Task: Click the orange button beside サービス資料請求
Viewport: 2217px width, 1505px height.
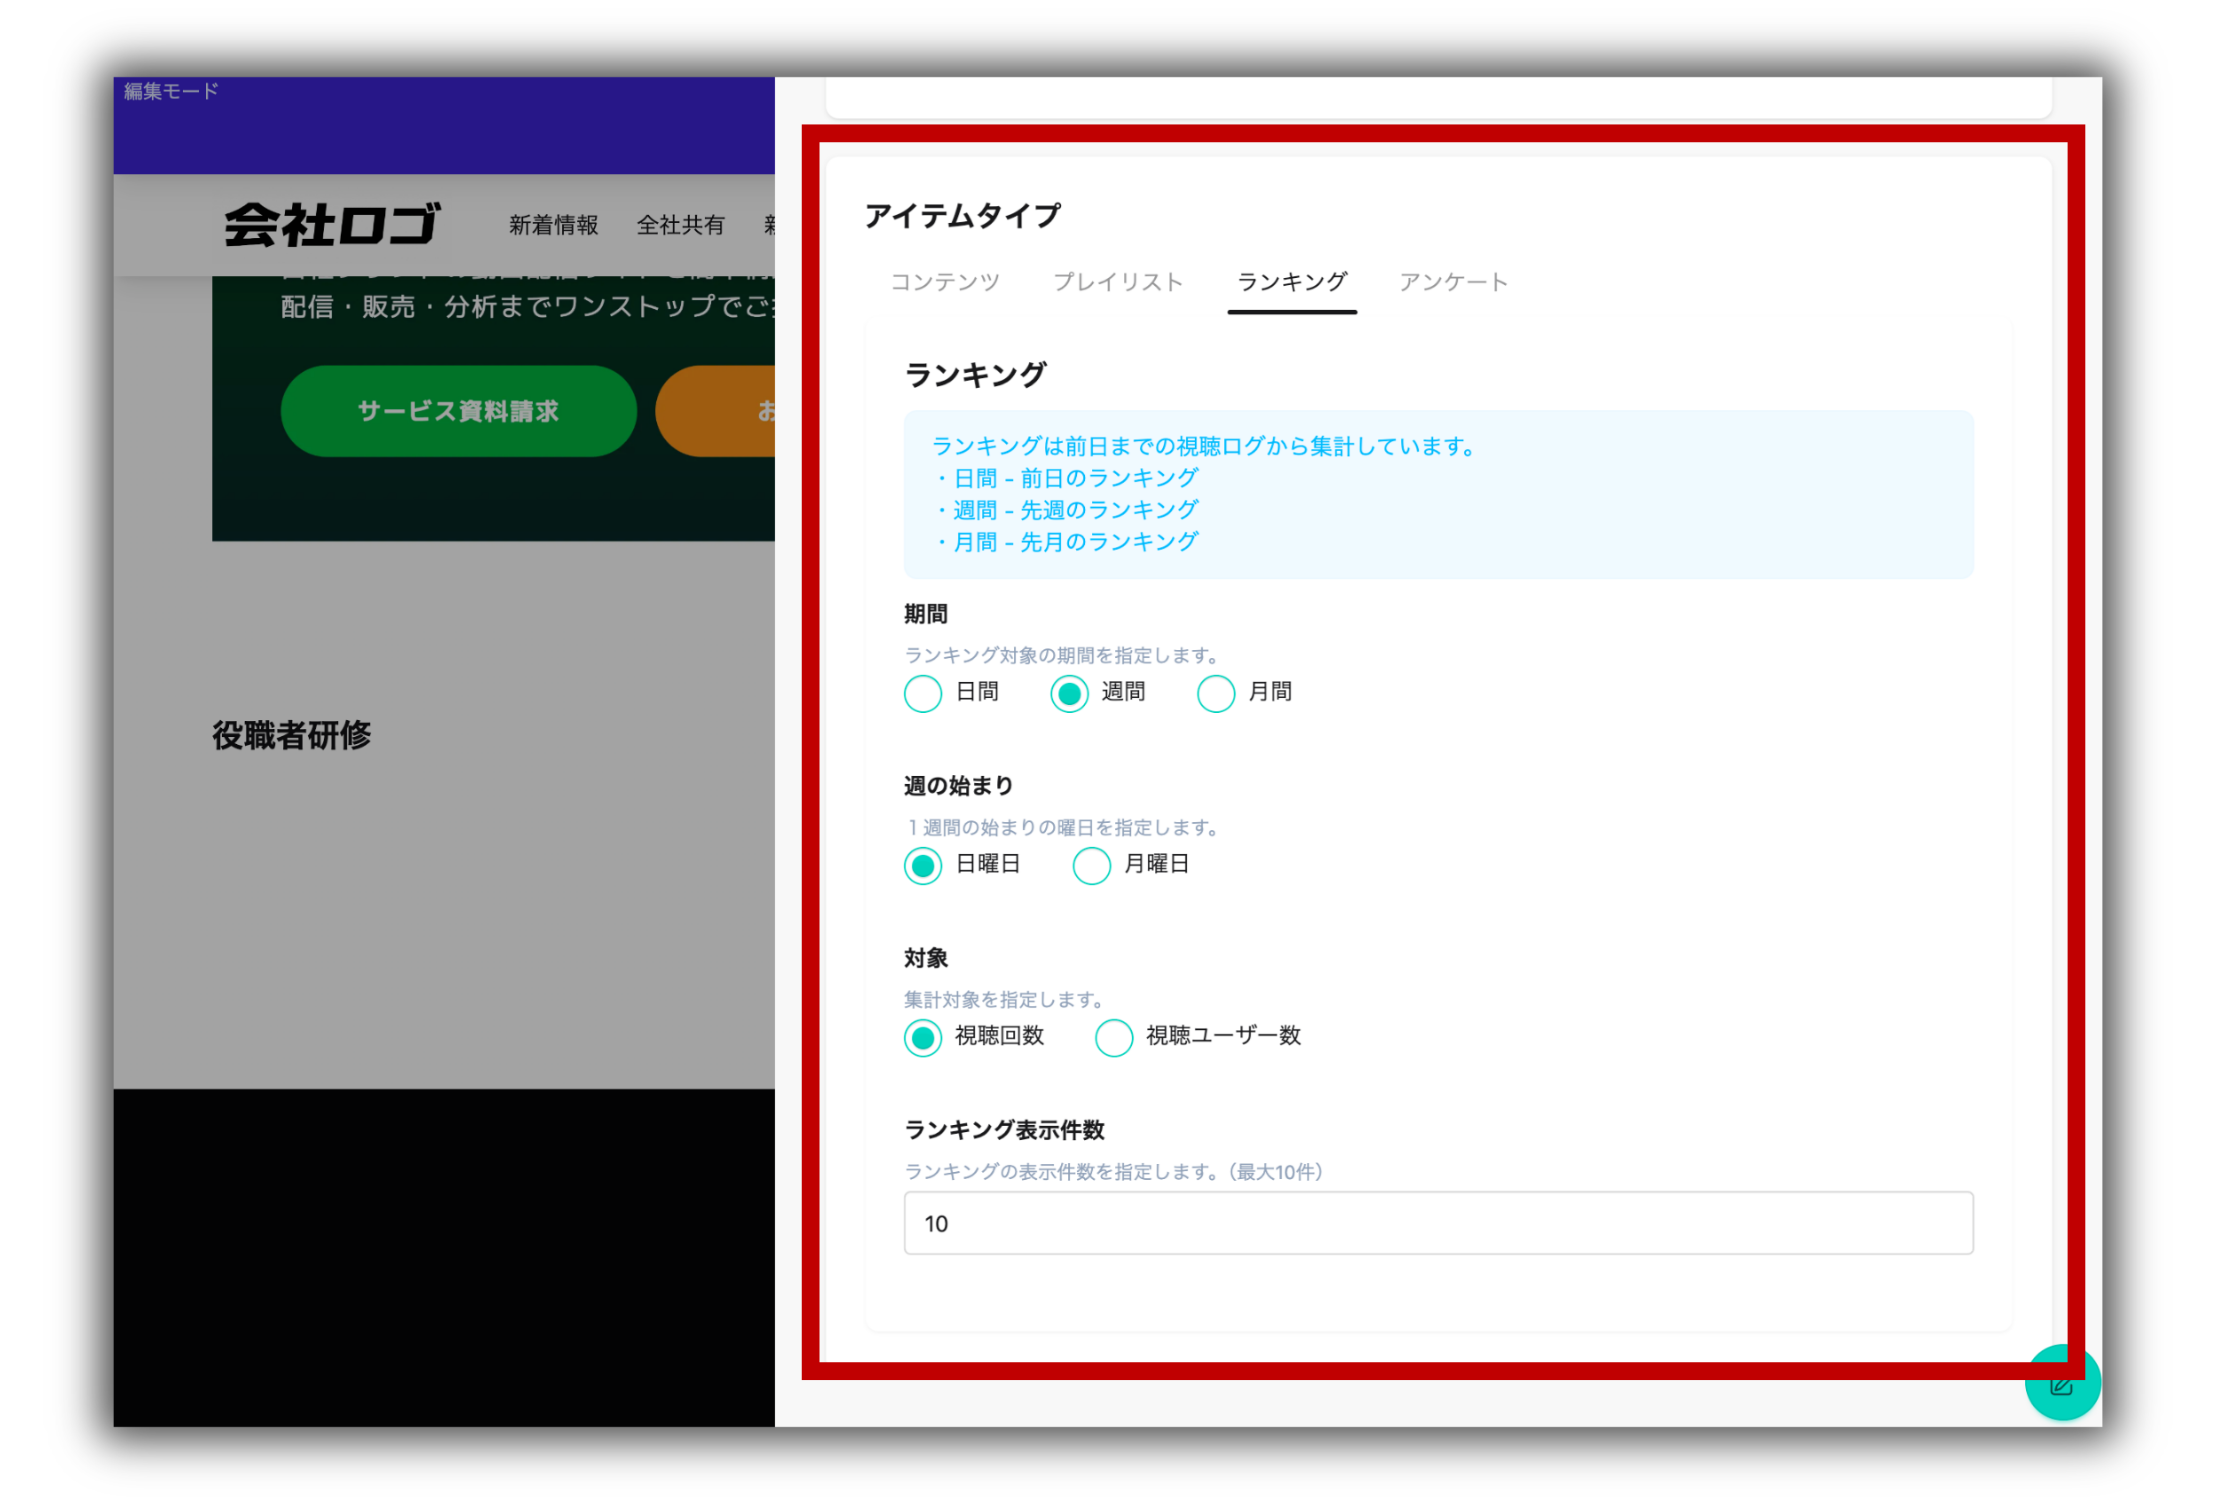Action: tap(720, 411)
